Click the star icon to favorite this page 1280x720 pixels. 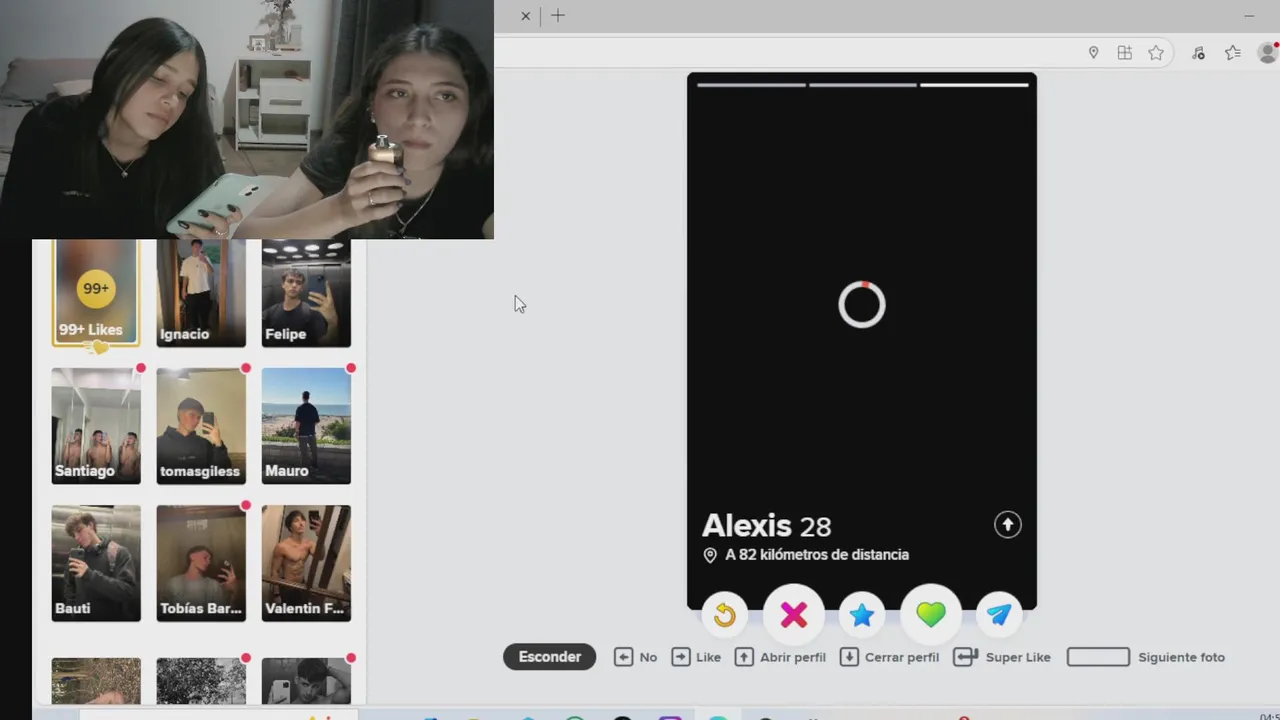point(1156,53)
